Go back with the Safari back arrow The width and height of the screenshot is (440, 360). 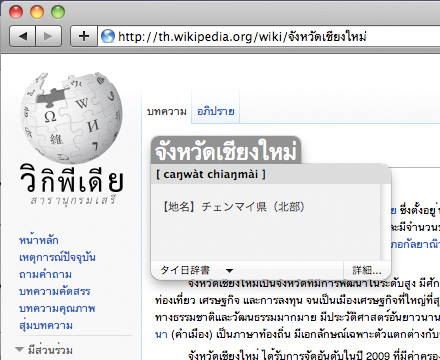click(22, 36)
